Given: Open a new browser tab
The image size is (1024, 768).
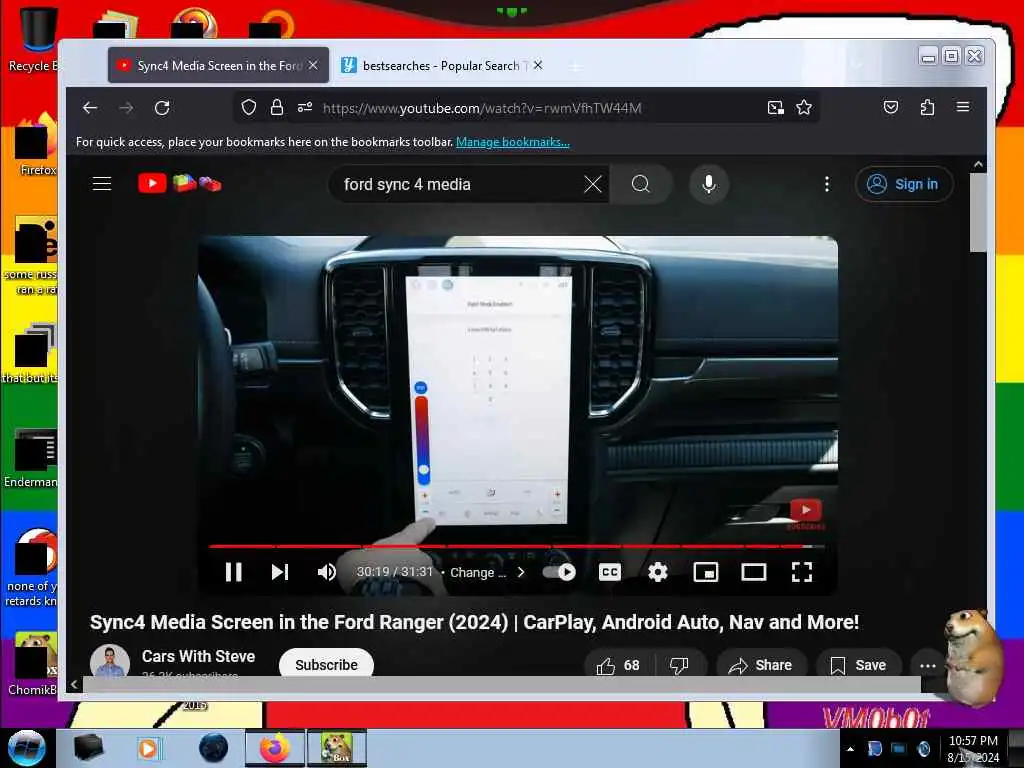Looking at the screenshot, I should point(575,67).
